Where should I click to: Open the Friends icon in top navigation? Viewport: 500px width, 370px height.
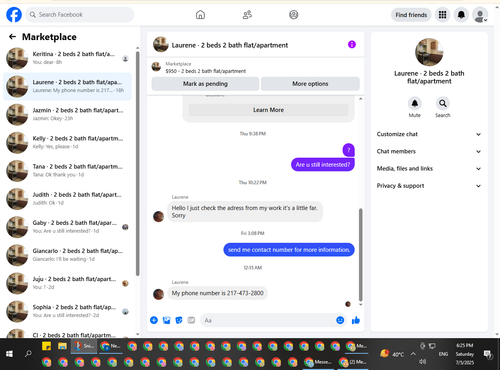tap(247, 15)
